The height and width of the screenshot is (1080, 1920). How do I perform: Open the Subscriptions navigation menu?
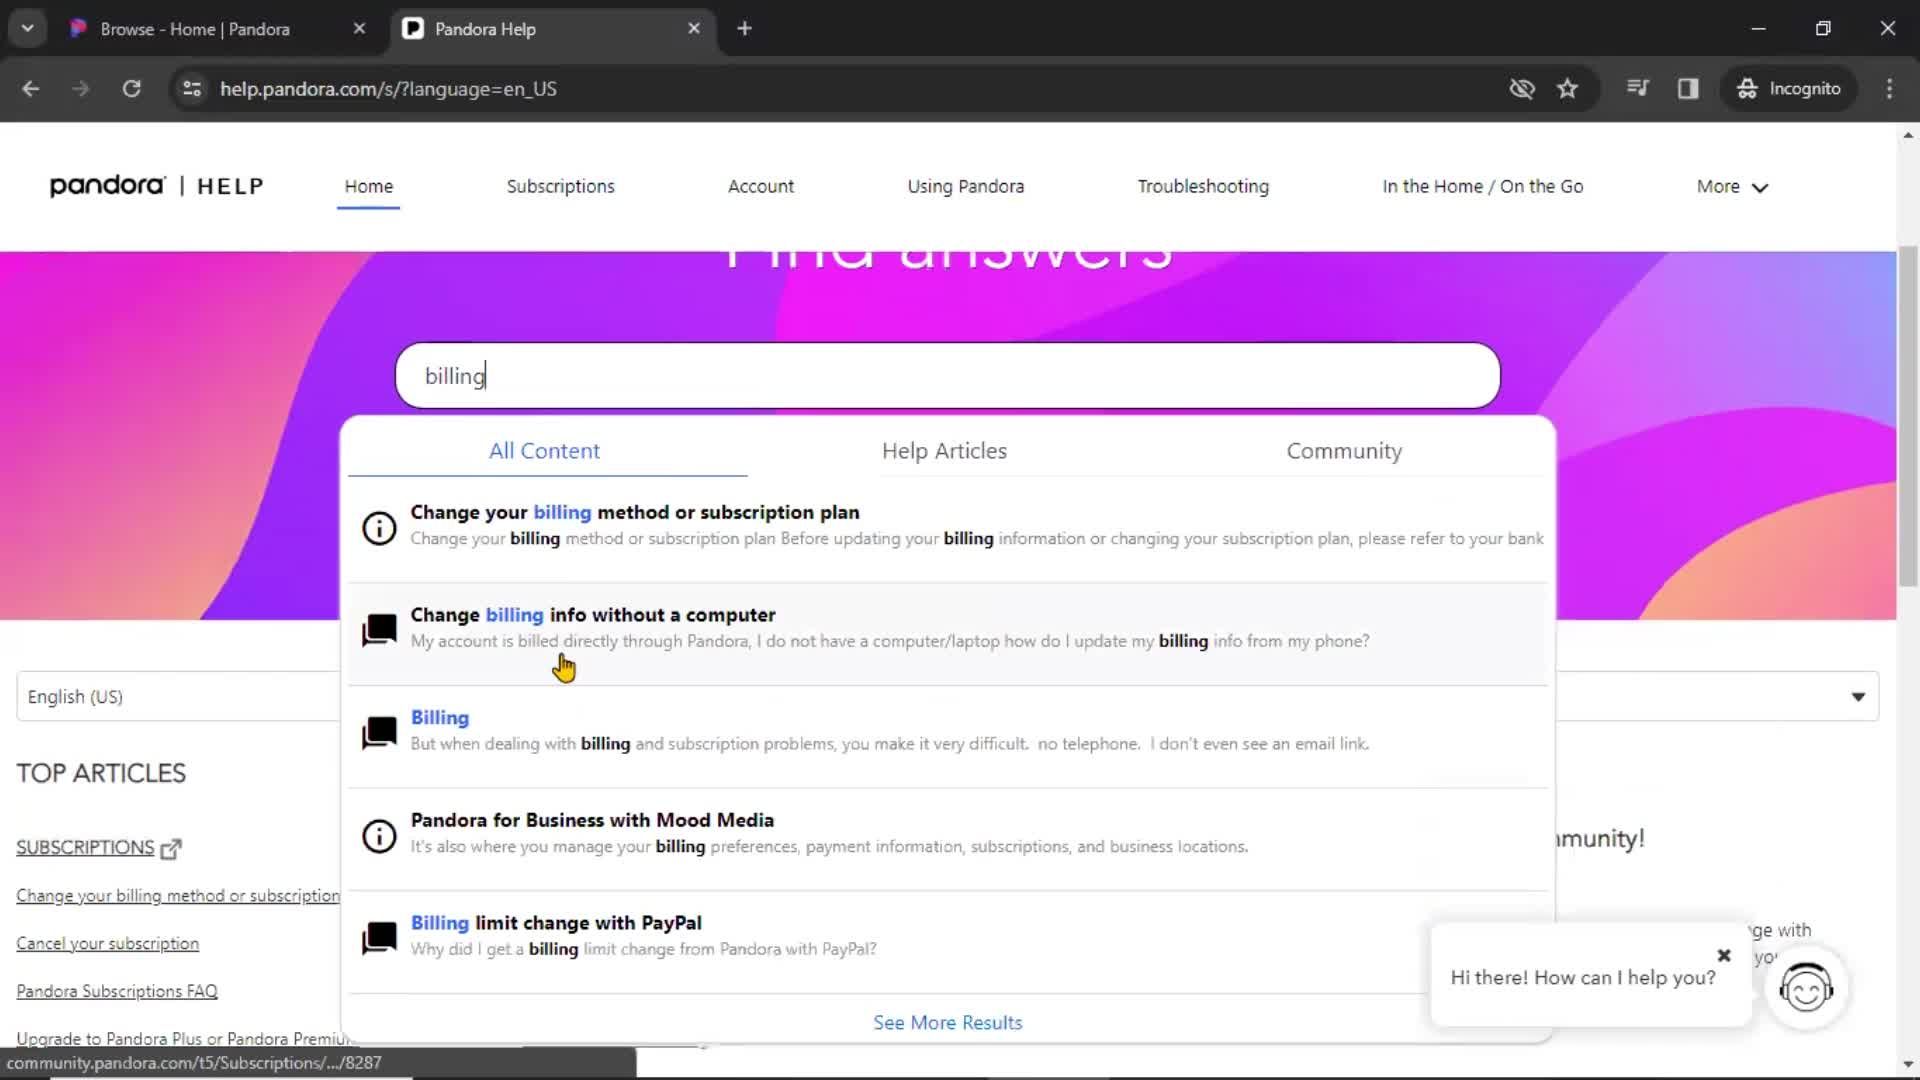pos(560,186)
